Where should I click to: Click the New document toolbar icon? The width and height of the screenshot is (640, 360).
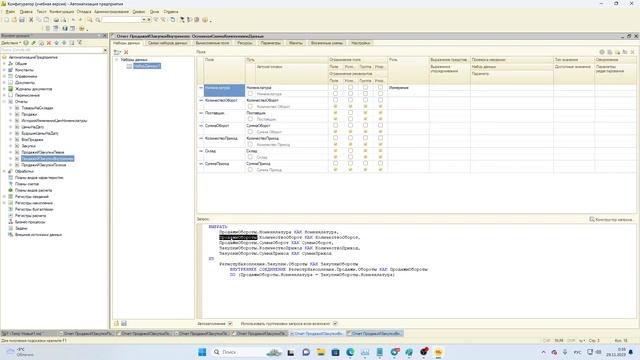pos(6,20)
